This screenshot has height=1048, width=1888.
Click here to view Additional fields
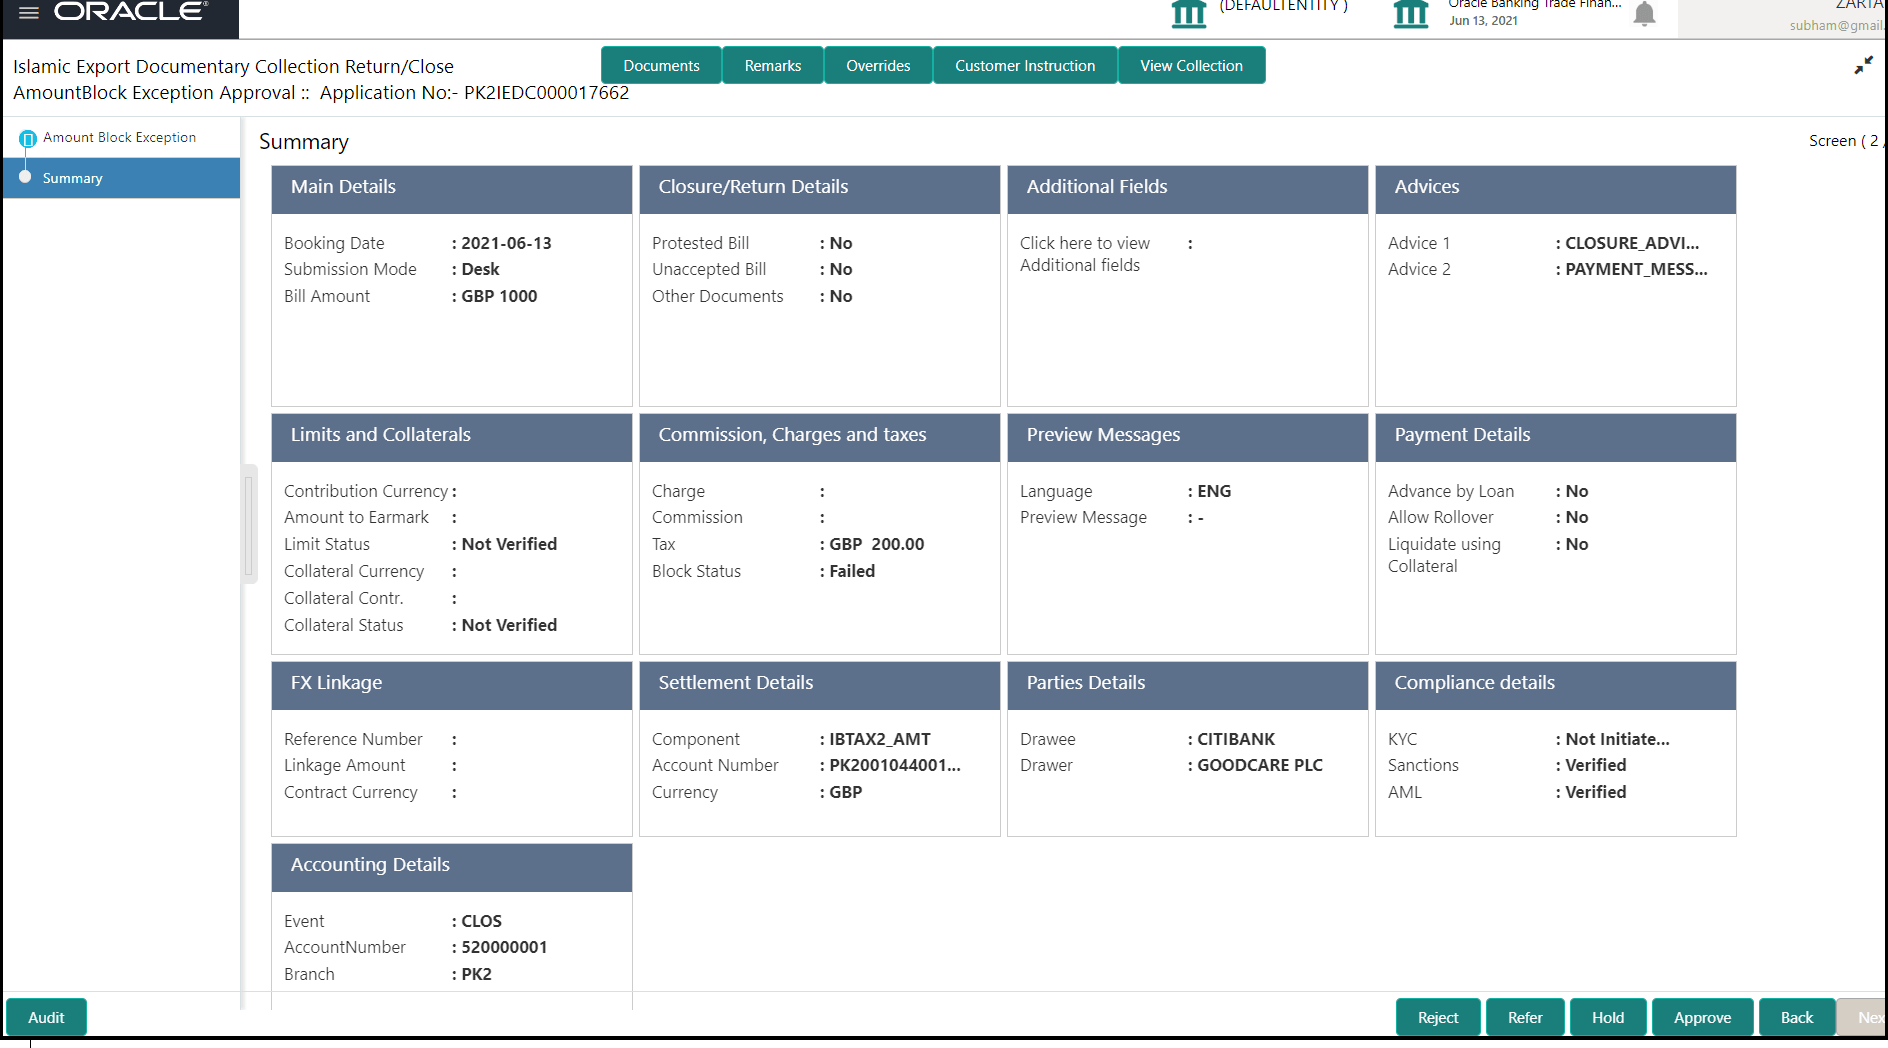coord(1085,253)
